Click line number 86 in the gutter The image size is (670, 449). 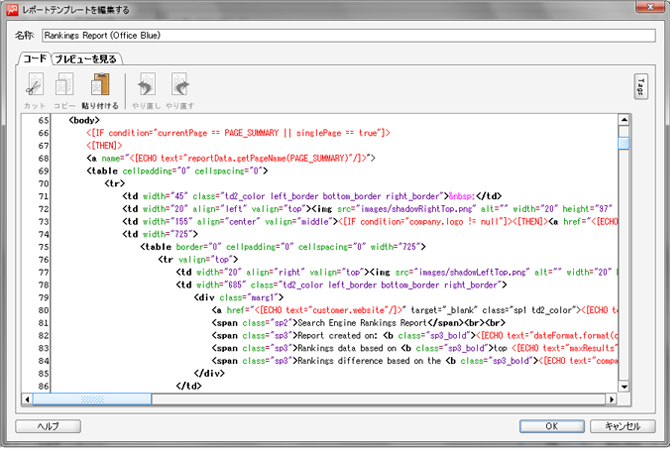pyautogui.click(x=43, y=386)
